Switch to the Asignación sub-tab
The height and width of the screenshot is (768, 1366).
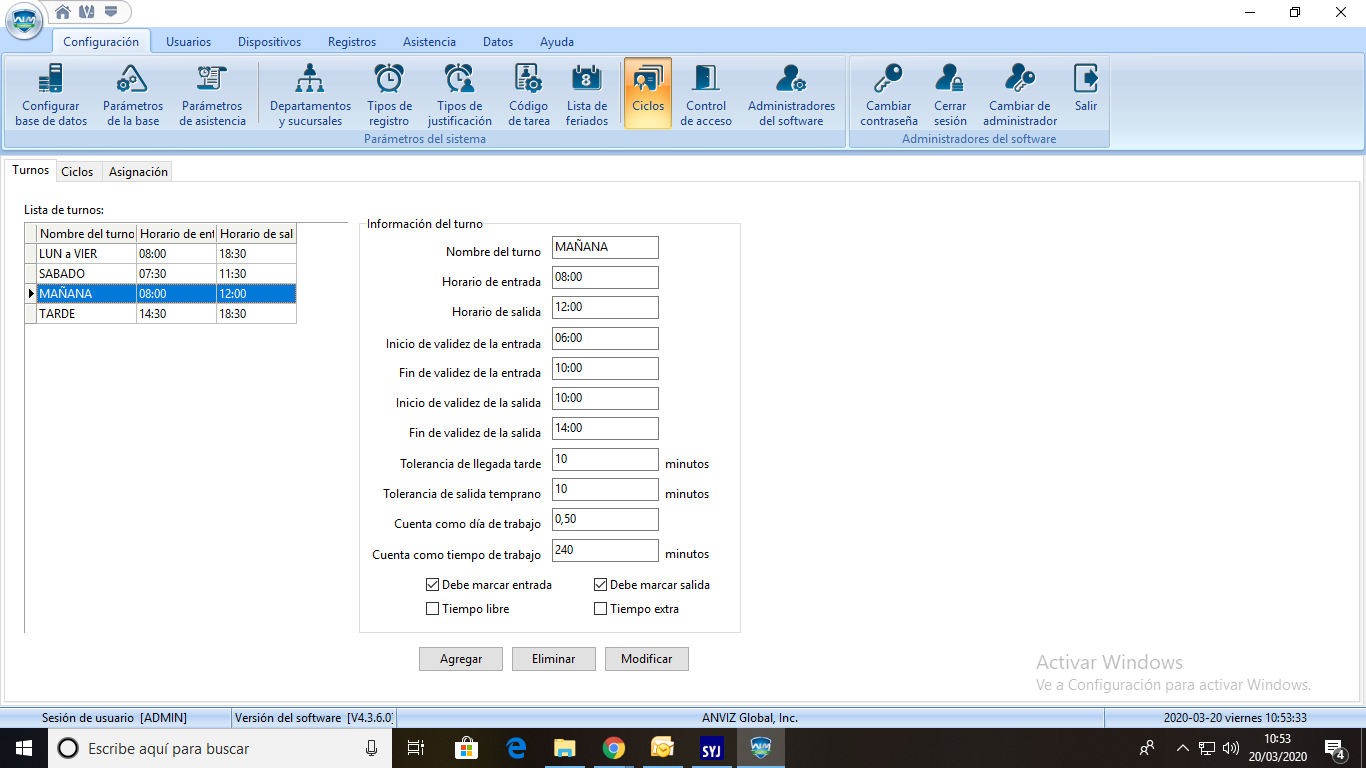point(138,172)
